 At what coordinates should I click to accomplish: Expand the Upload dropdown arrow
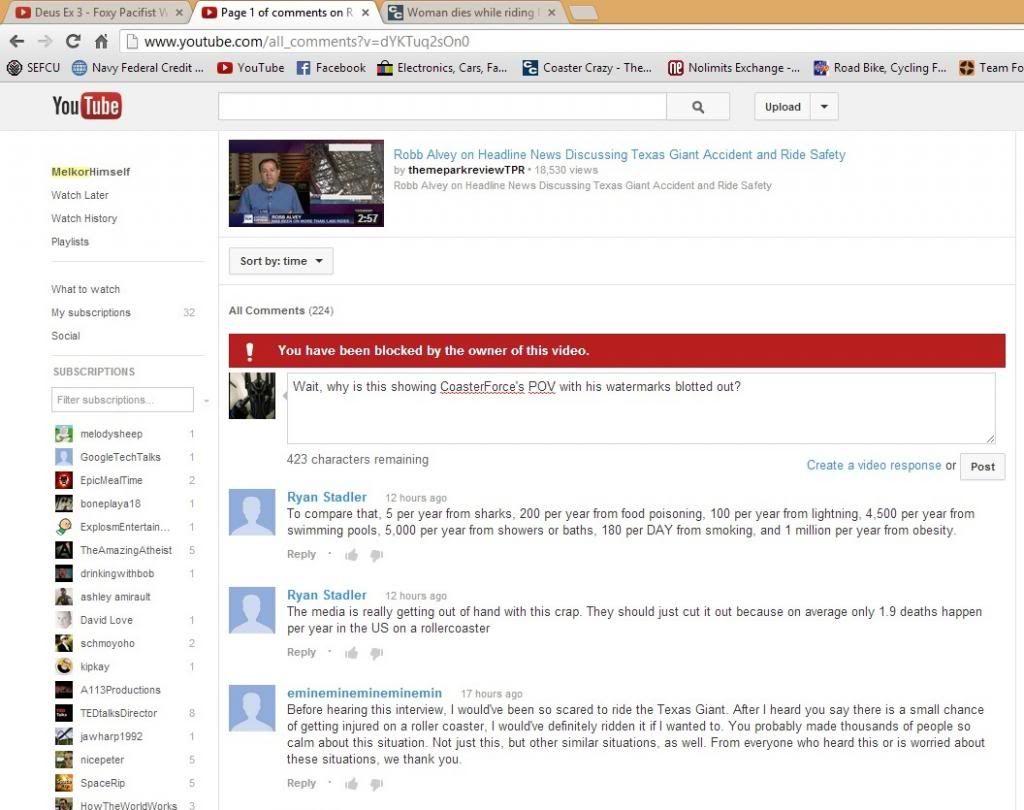point(824,106)
